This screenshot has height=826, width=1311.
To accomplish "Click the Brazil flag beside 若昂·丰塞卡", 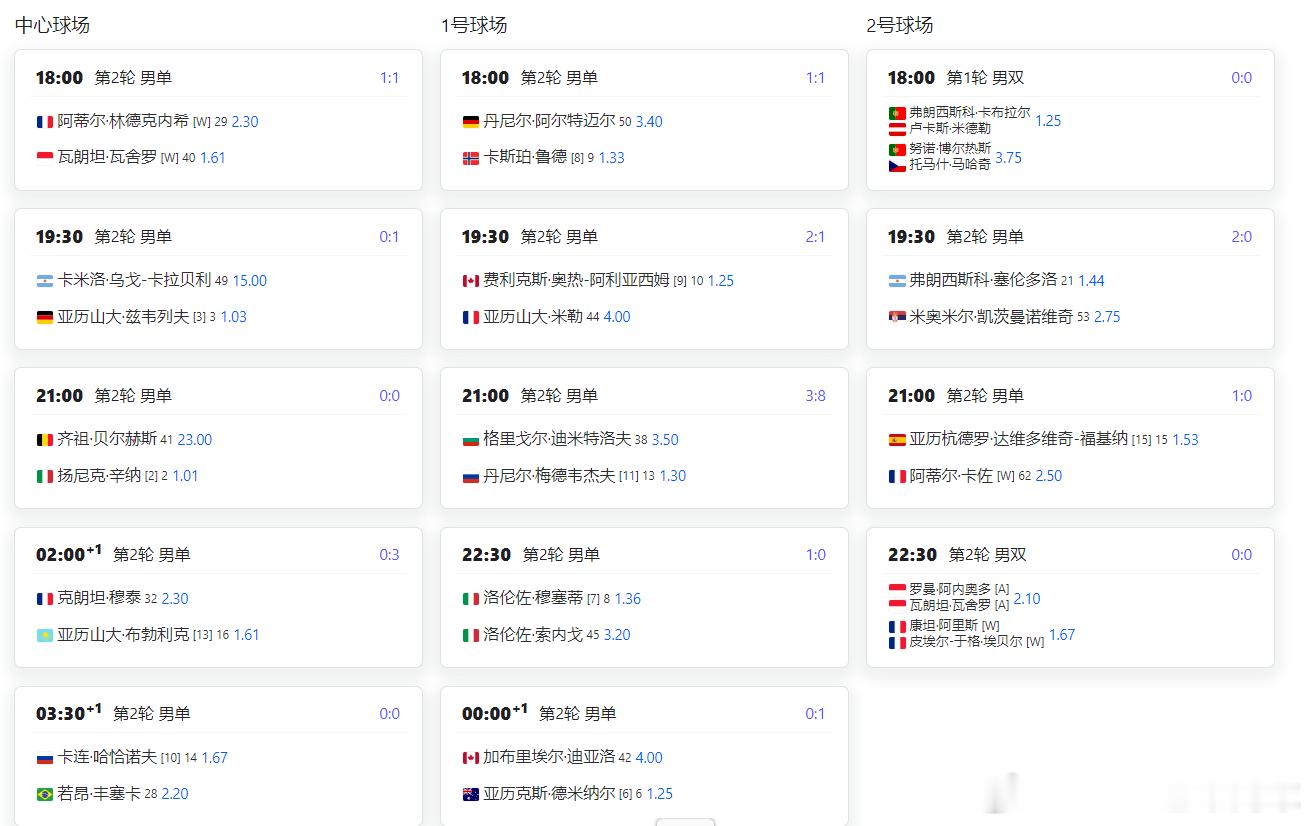I will pos(45,794).
